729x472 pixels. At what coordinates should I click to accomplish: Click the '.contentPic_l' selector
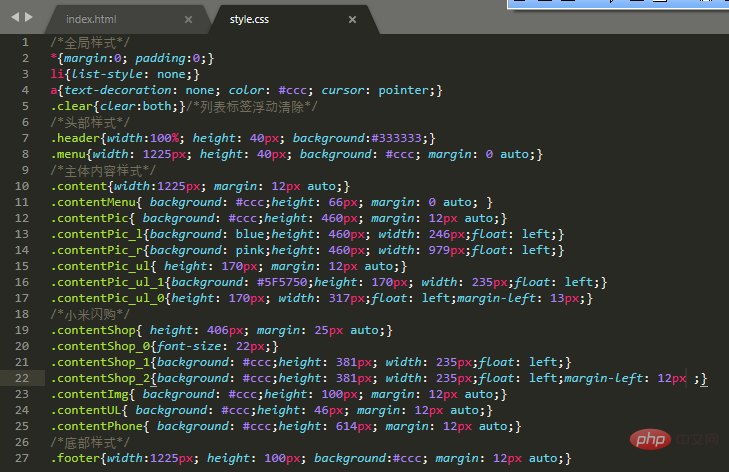coord(97,234)
